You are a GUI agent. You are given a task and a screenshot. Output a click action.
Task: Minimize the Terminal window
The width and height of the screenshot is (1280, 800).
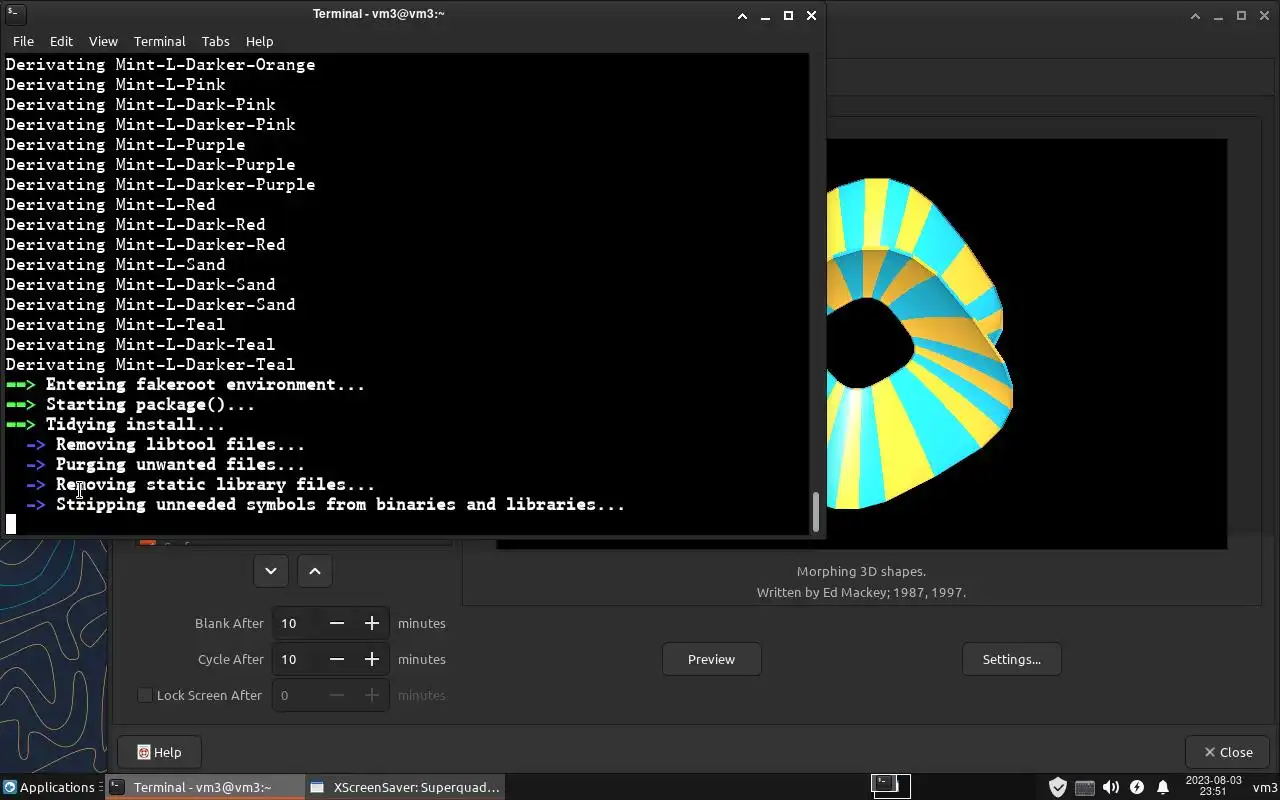pos(765,15)
